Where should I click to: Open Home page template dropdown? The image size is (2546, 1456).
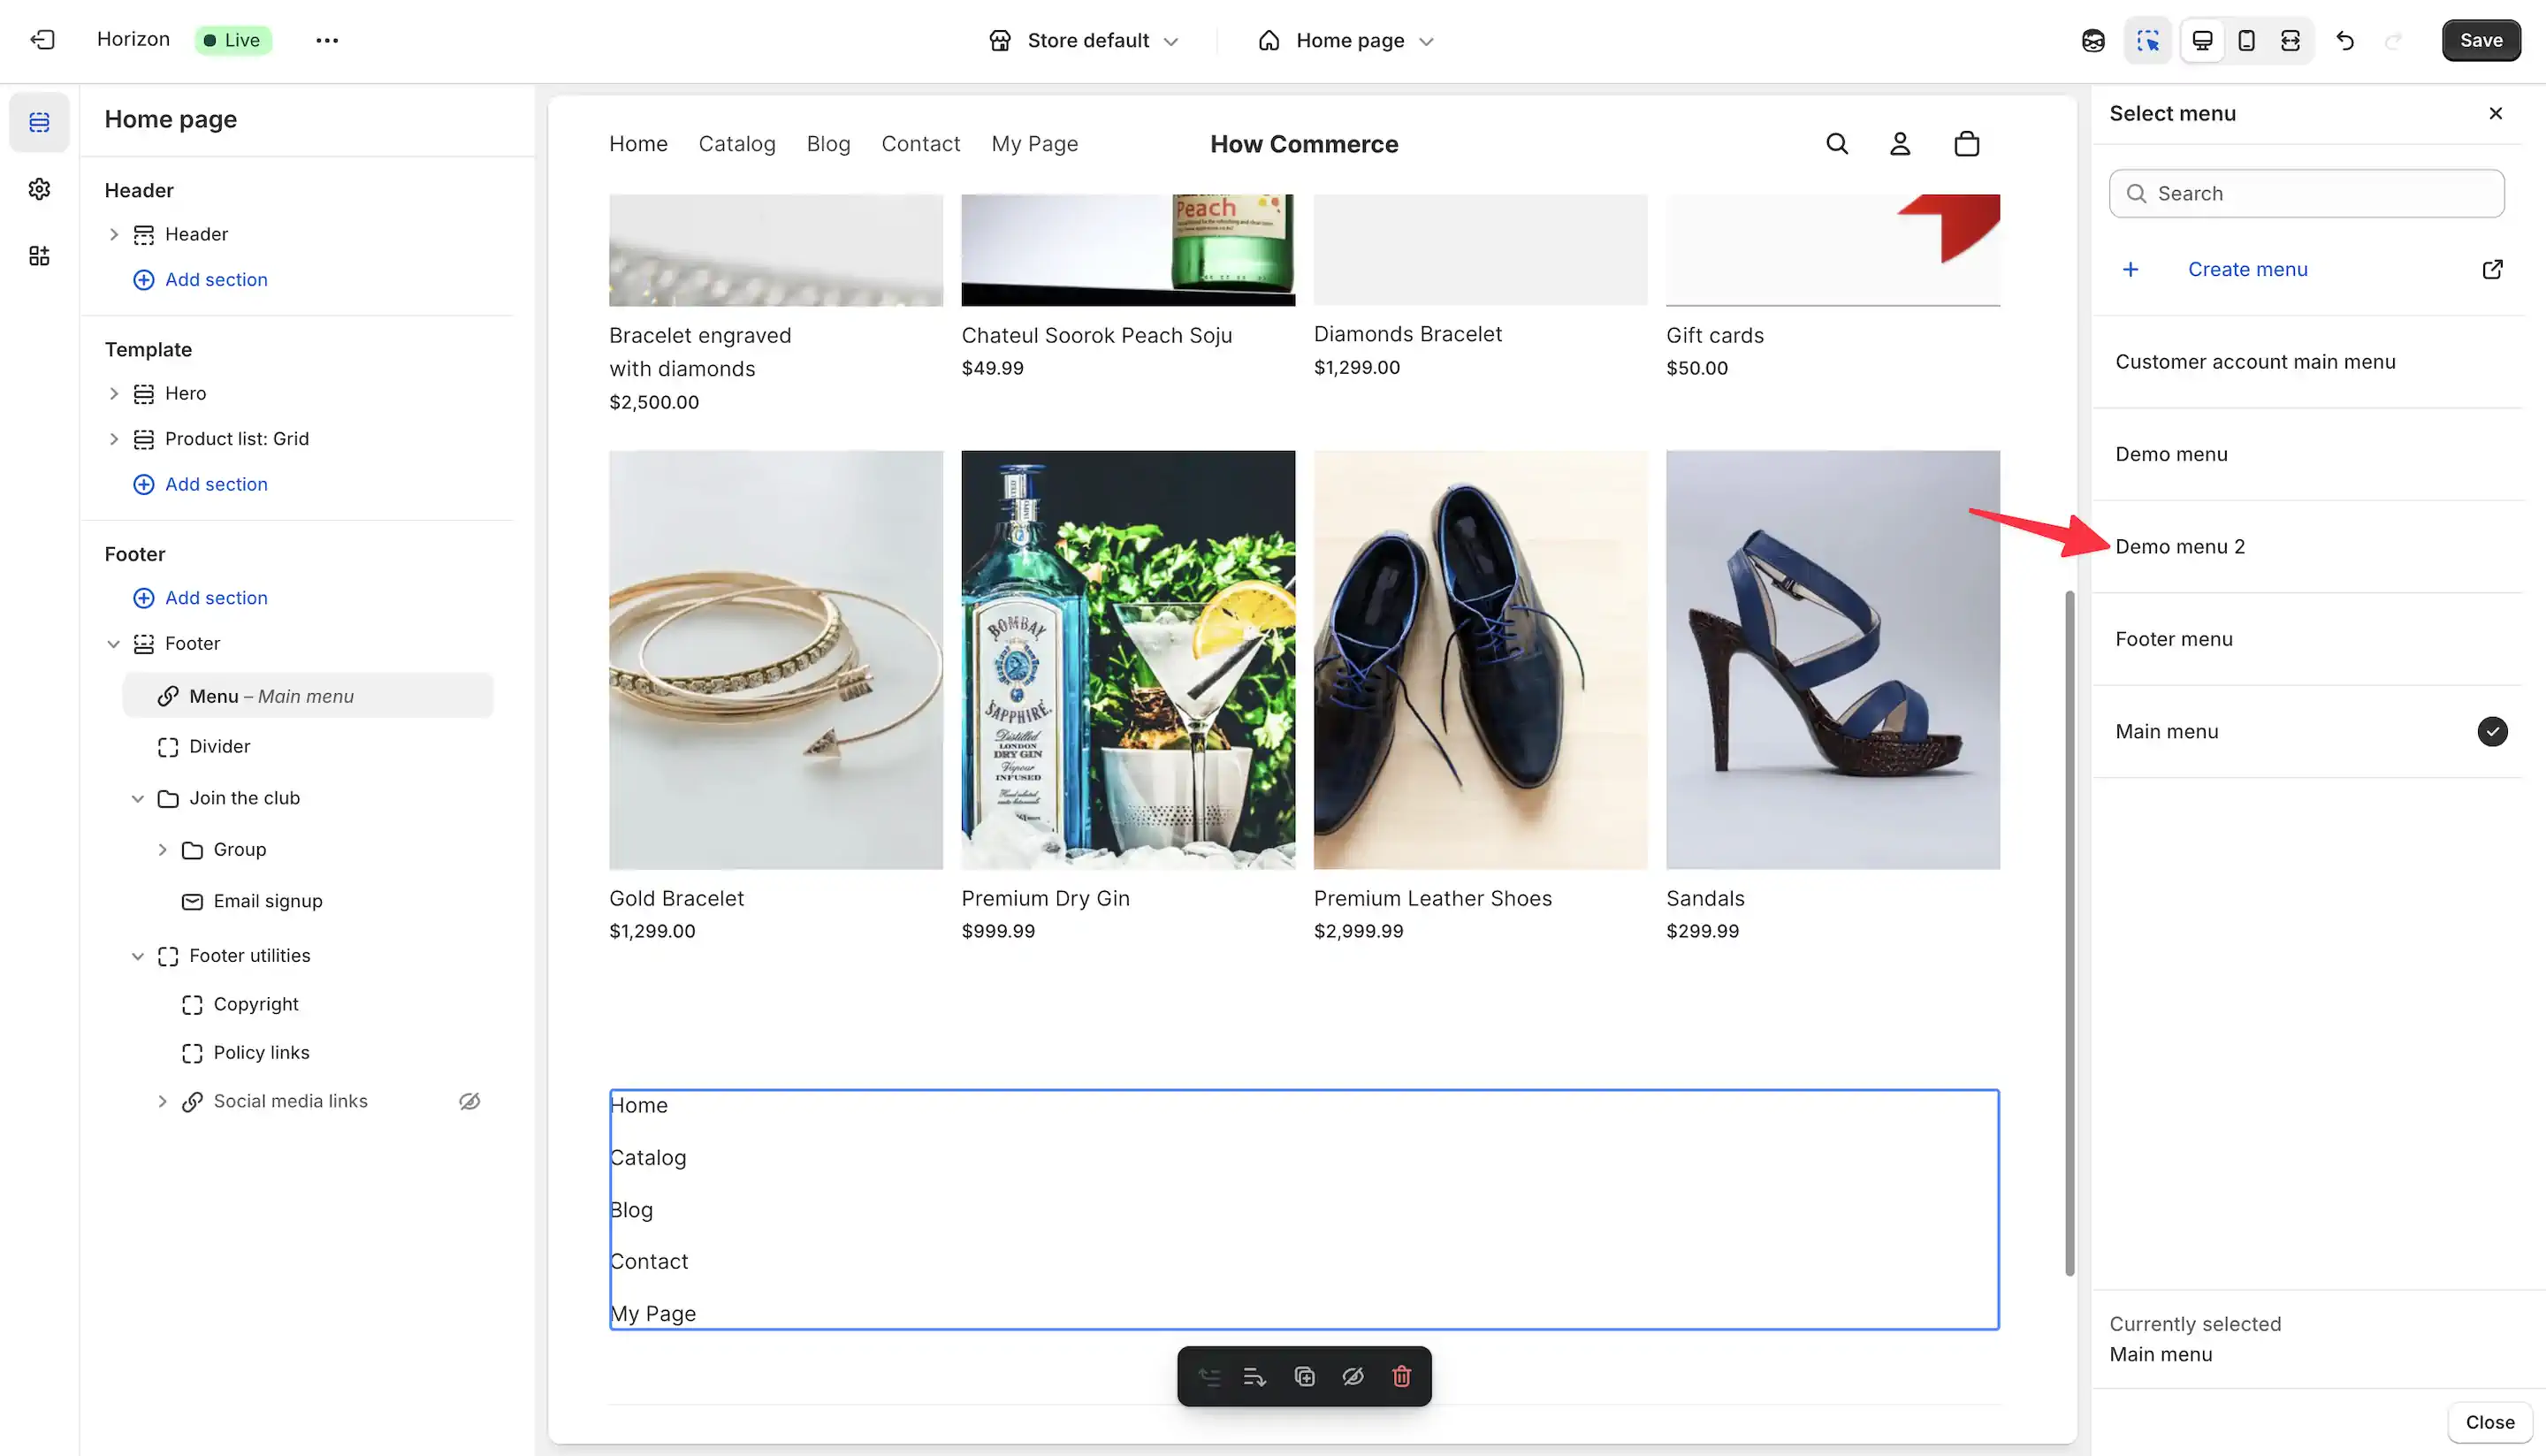[x=1346, y=40]
